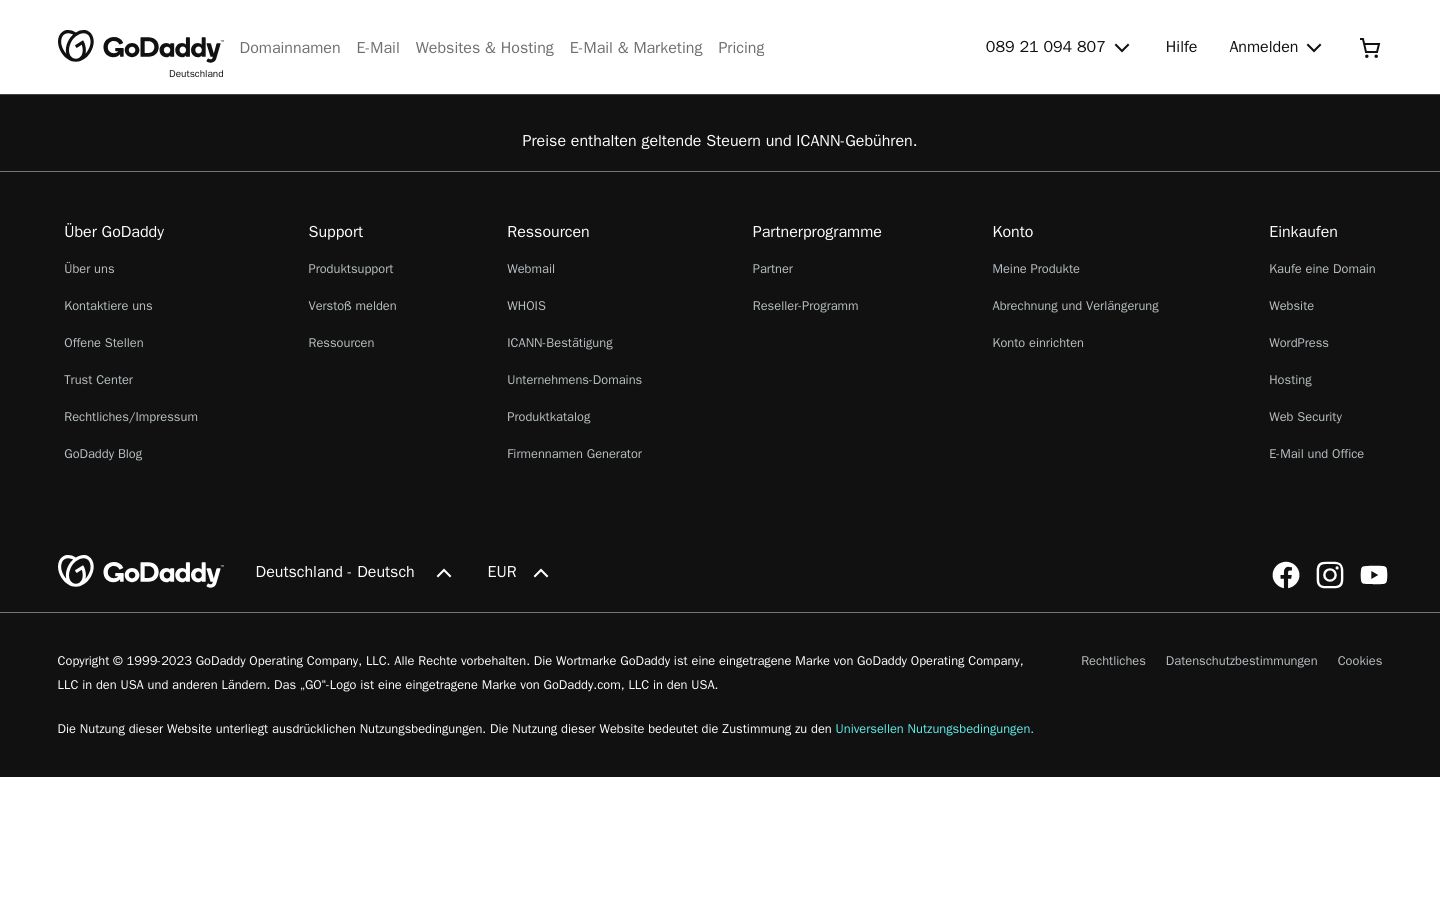Open the Ressourcen link under Support
Screen dimensions: 1440x900
pyautogui.click(x=341, y=343)
